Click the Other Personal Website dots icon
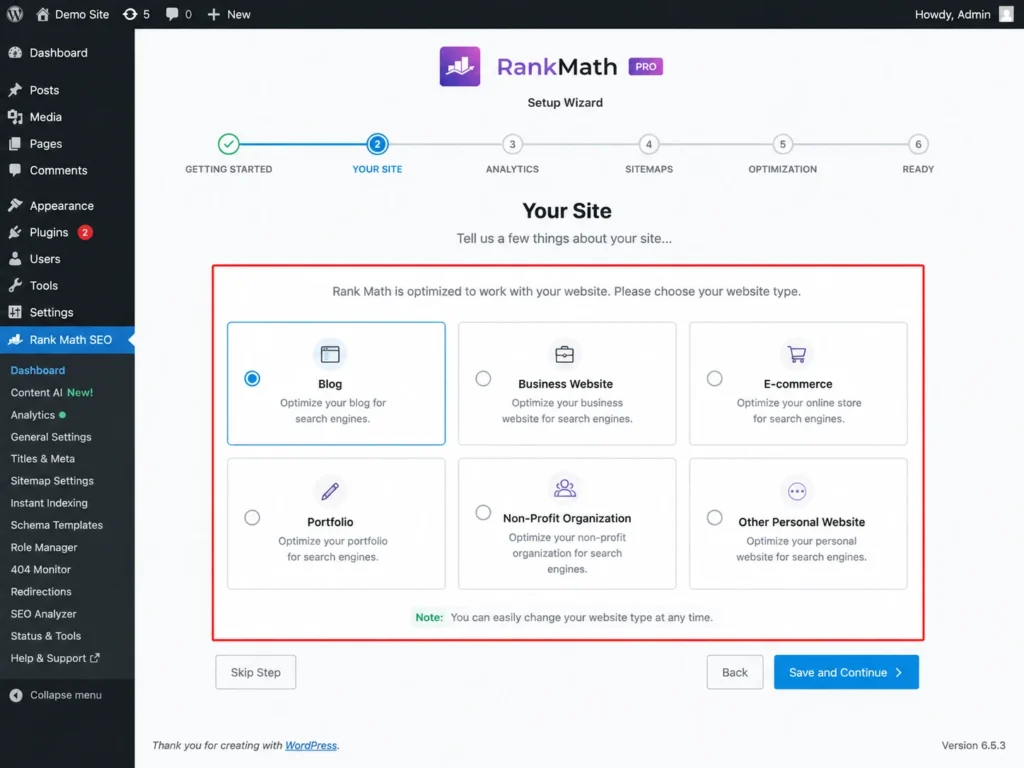This screenshot has height=768, width=1024. [796, 491]
